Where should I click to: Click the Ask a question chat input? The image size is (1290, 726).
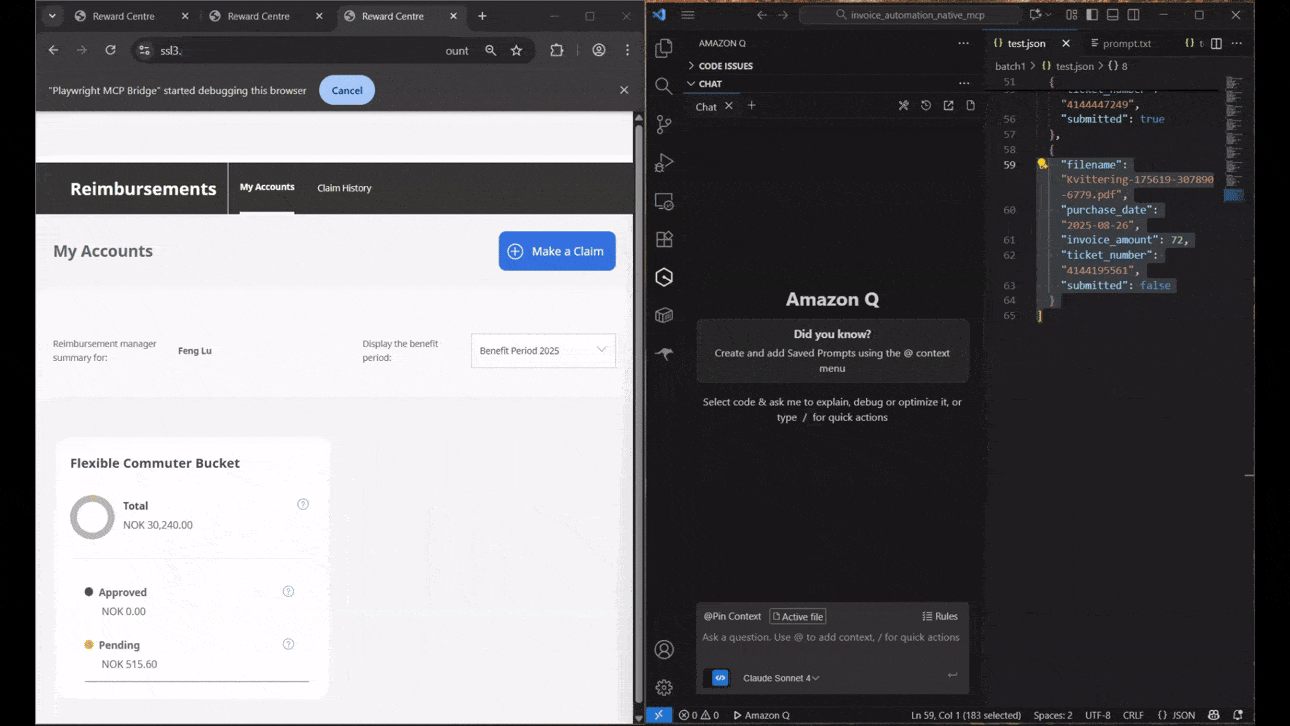coord(830,637)
